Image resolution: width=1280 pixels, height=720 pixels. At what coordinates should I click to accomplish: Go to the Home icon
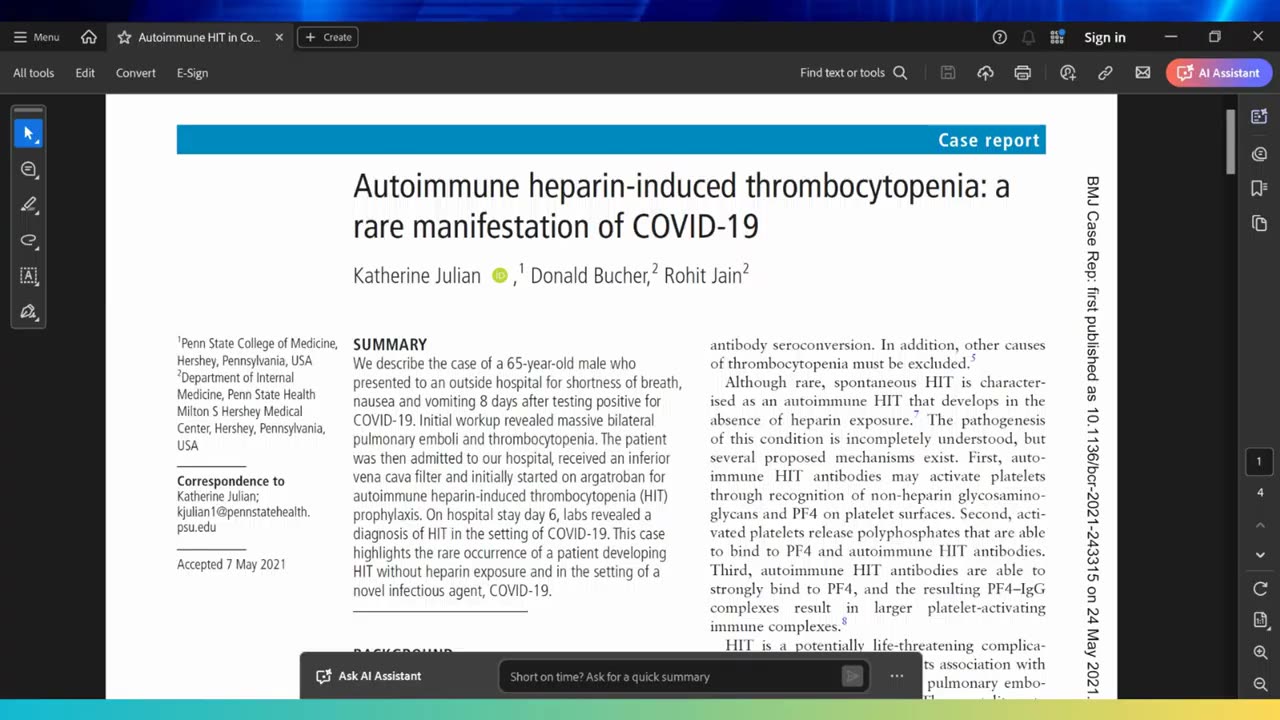click(x=89, y=37)
